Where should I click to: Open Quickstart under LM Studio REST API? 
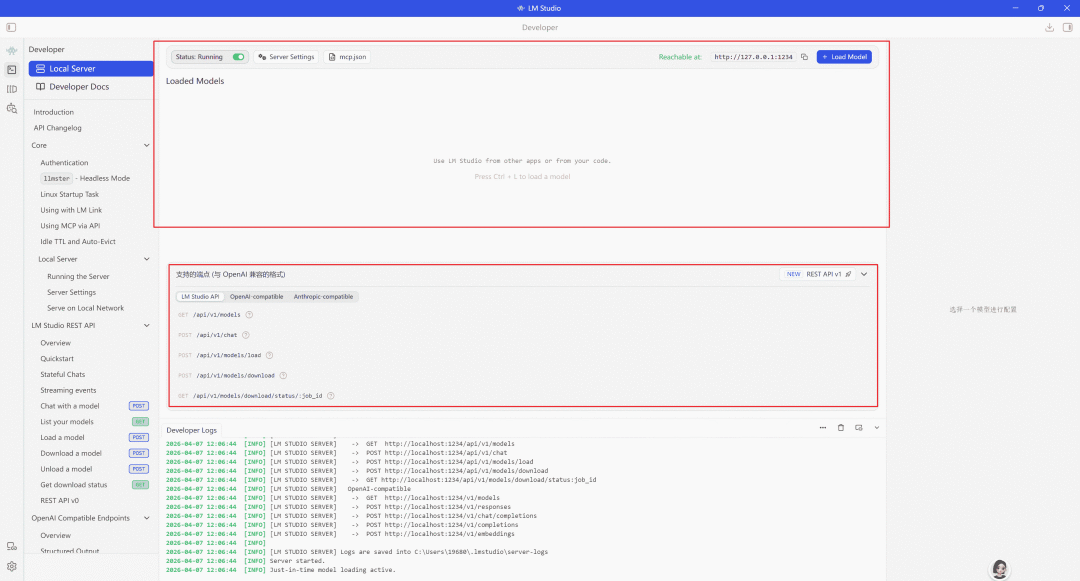[x=56, y=359]
